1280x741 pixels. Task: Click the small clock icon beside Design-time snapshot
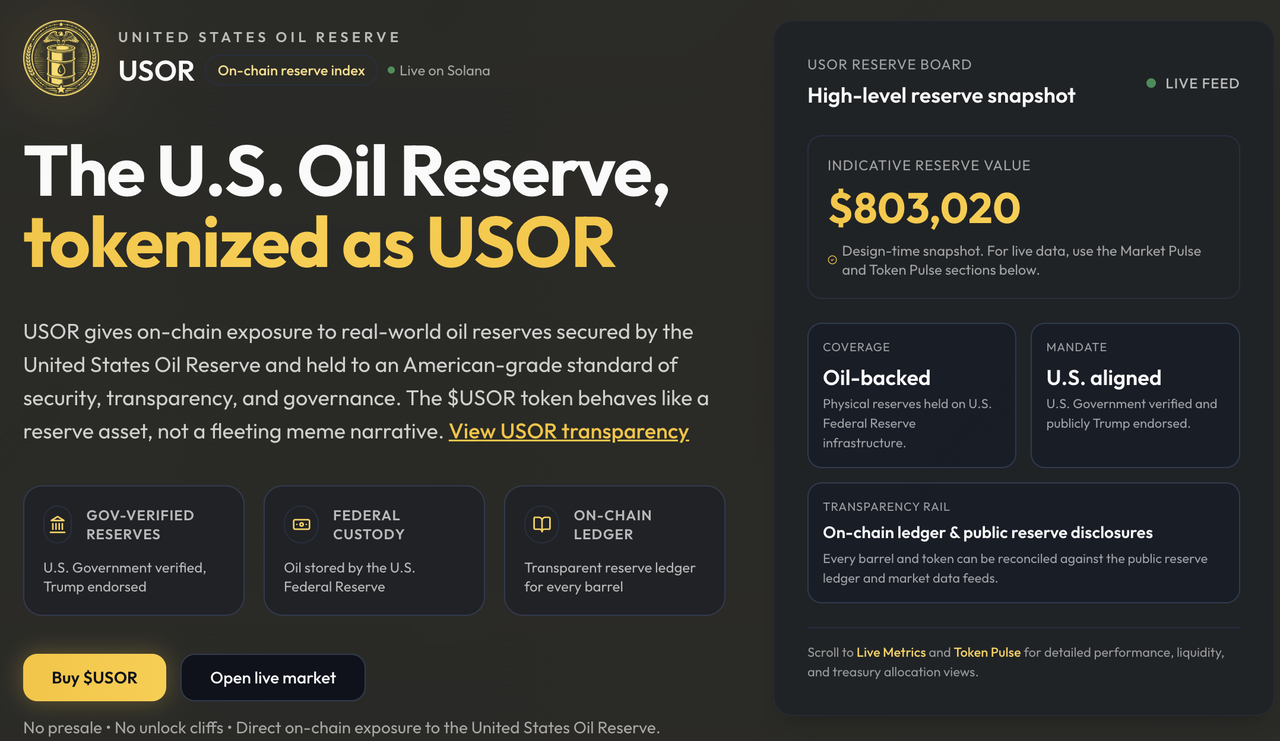pos(832,261)
